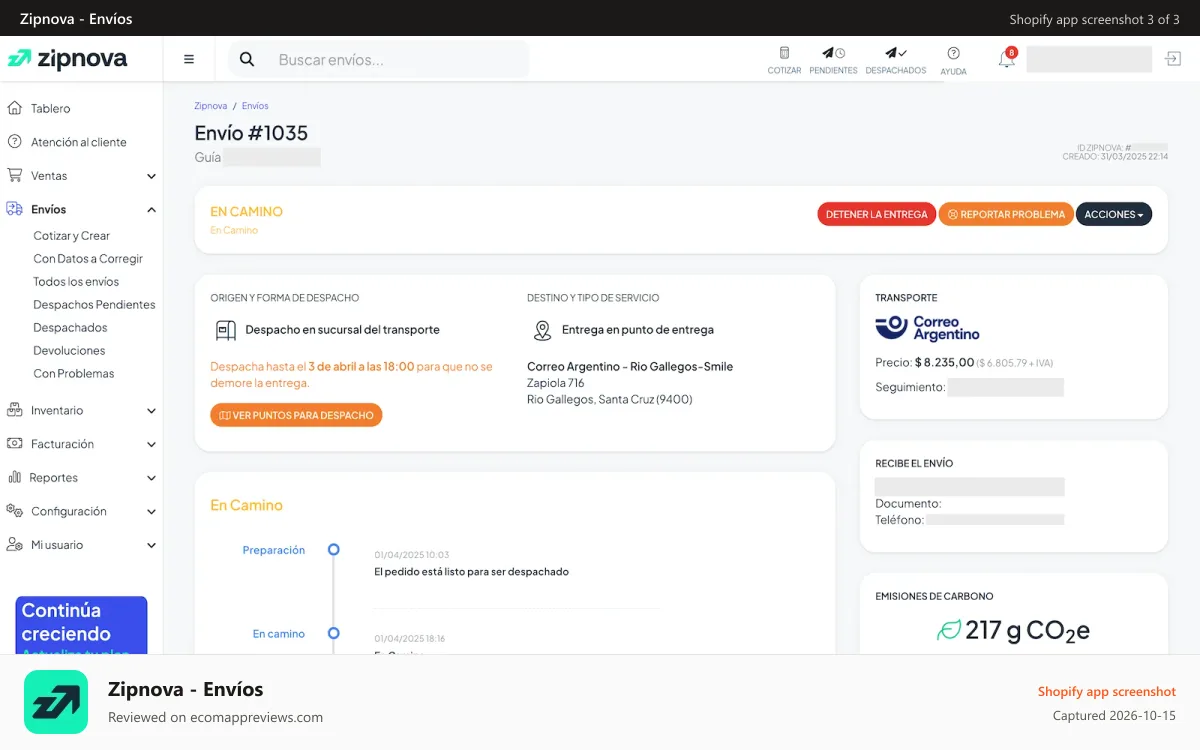This screenshot has width=1200, height=750.
Task: Open the ACCIONES dropdown button
Action: tap(1114, 214)
